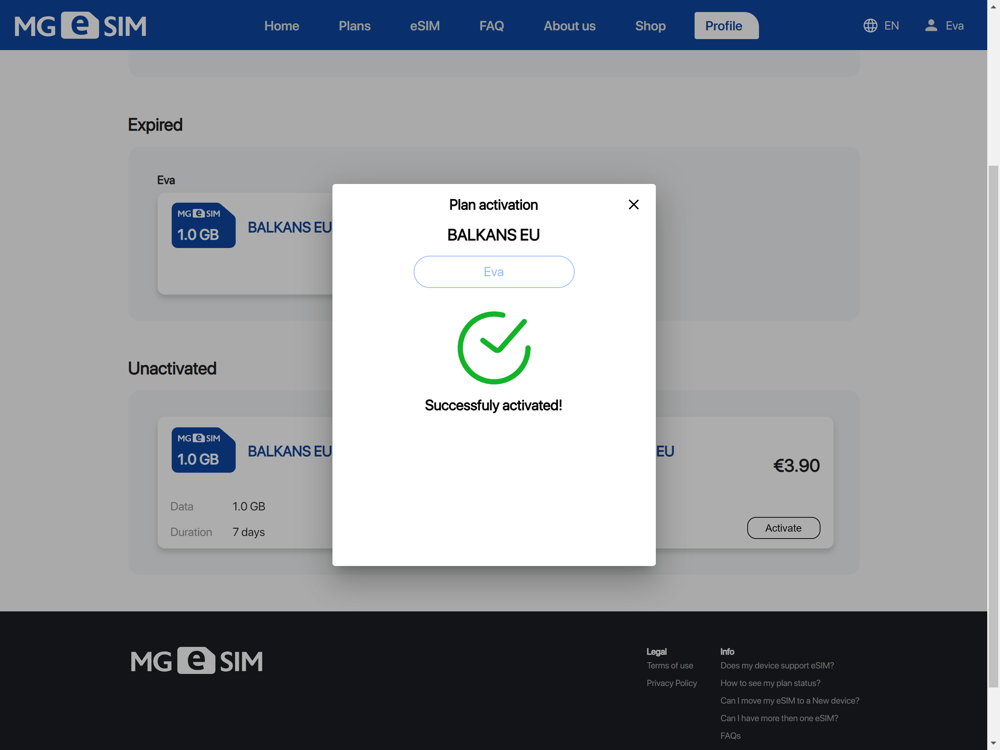Image resolution: width=1000 pixels, height=750 pixels.
Task: Open the Plans menu item
Action: coord(354,26)
